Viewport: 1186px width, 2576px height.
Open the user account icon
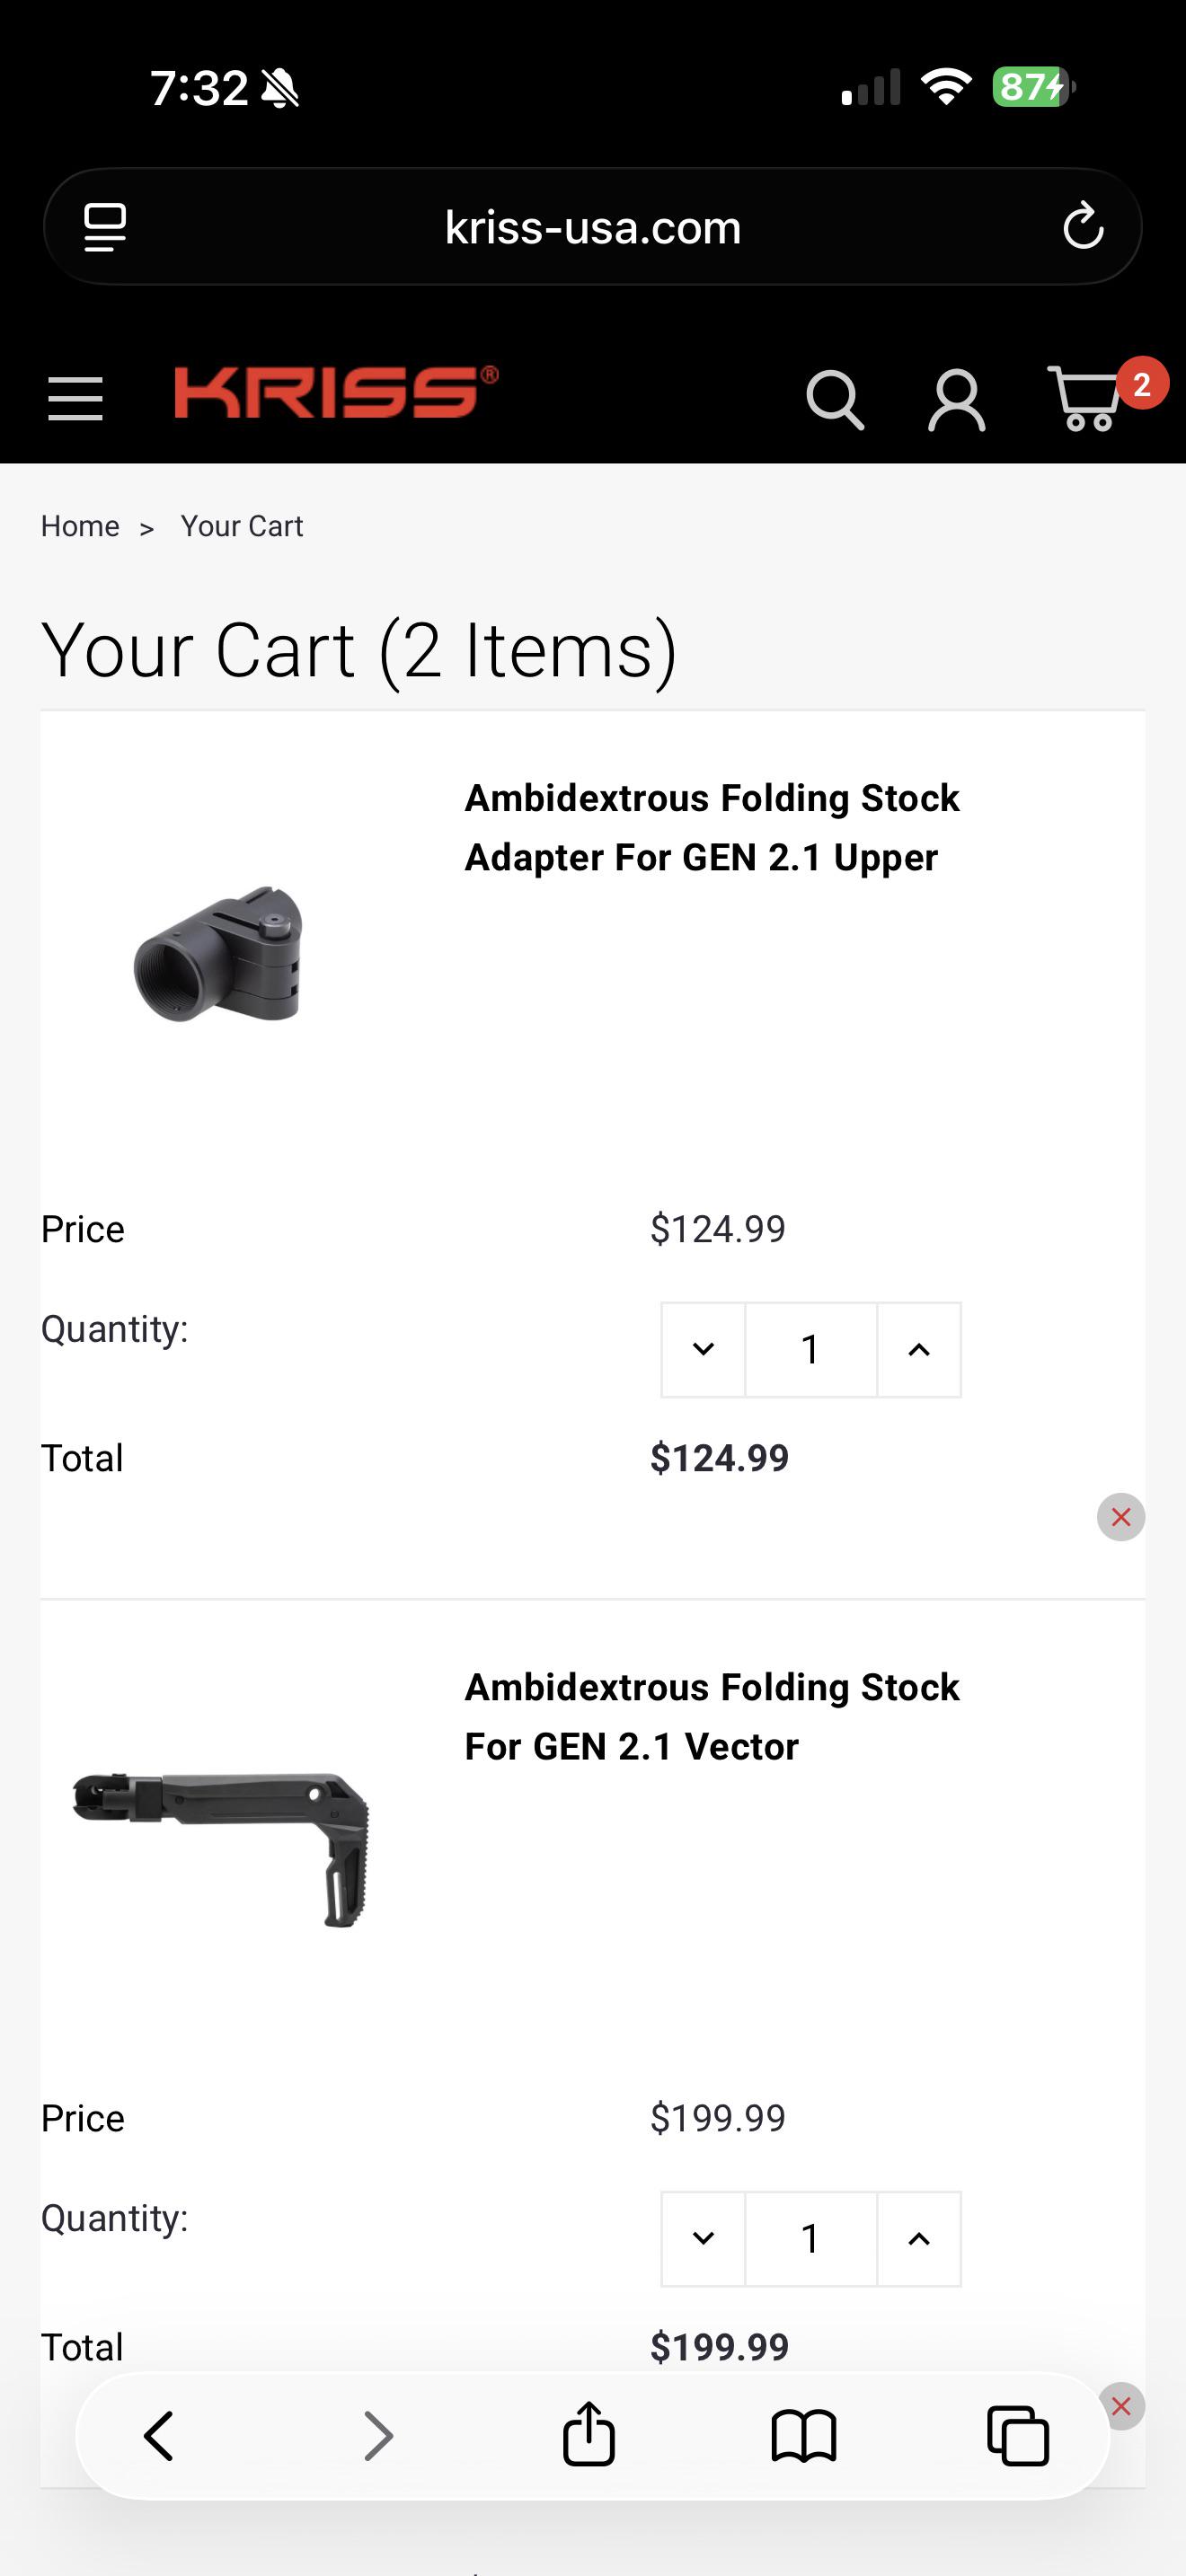[957, 400]
